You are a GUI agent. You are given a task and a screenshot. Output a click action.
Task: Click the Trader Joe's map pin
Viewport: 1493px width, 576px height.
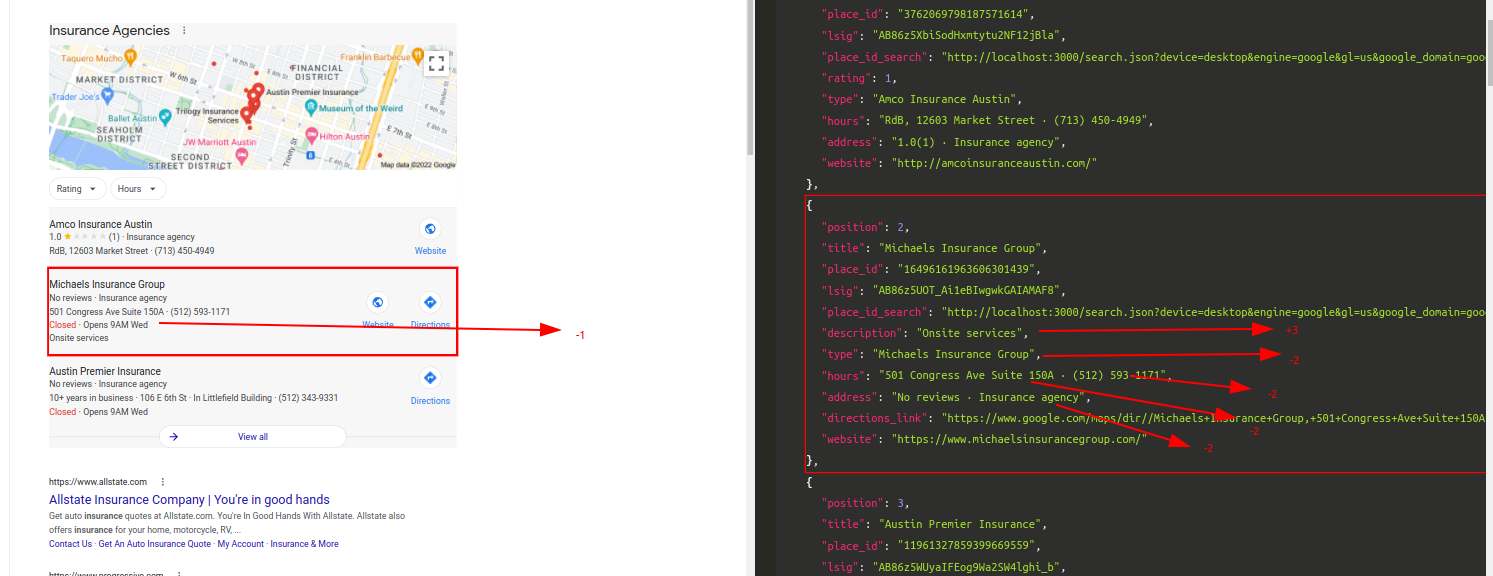[x=107, y=95]
